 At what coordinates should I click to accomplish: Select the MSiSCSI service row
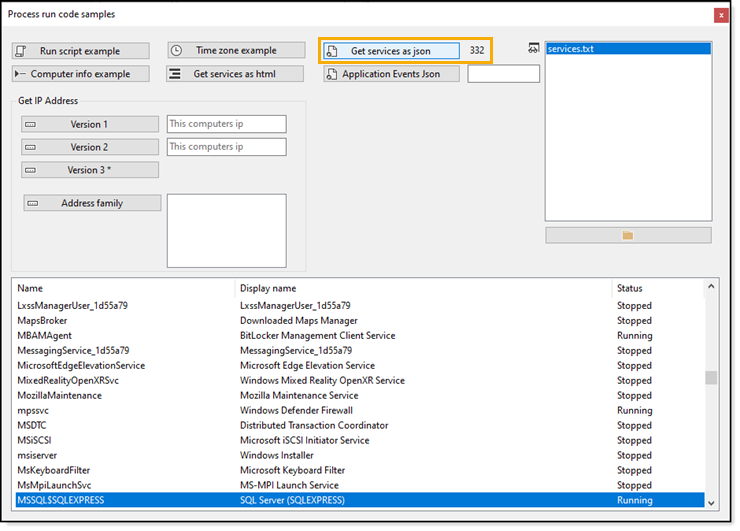pos(360,440)
